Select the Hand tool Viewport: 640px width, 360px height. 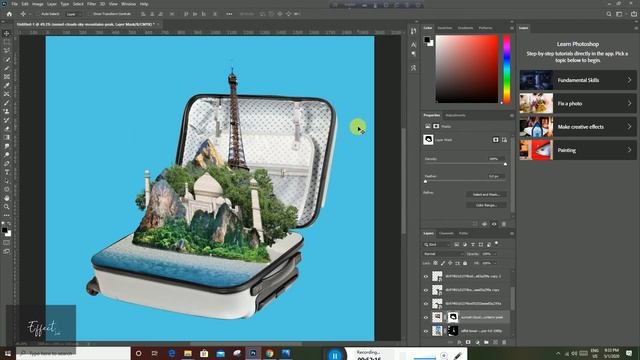[x=7, y=198]
